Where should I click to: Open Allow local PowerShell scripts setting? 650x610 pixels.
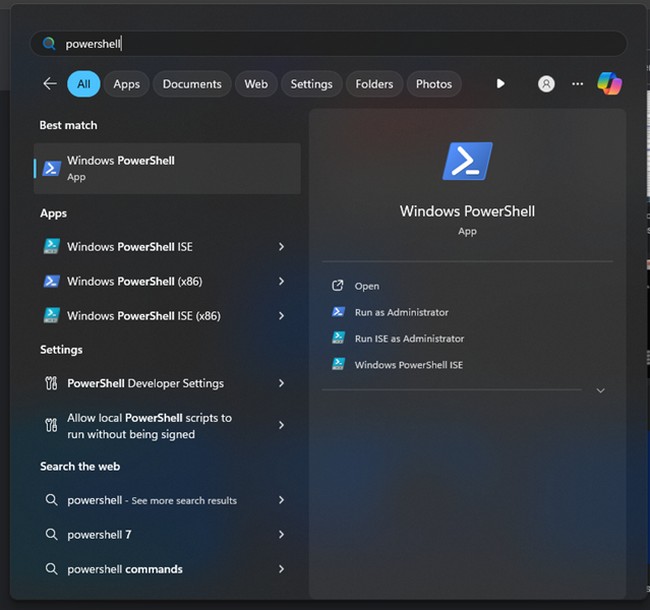167,426
